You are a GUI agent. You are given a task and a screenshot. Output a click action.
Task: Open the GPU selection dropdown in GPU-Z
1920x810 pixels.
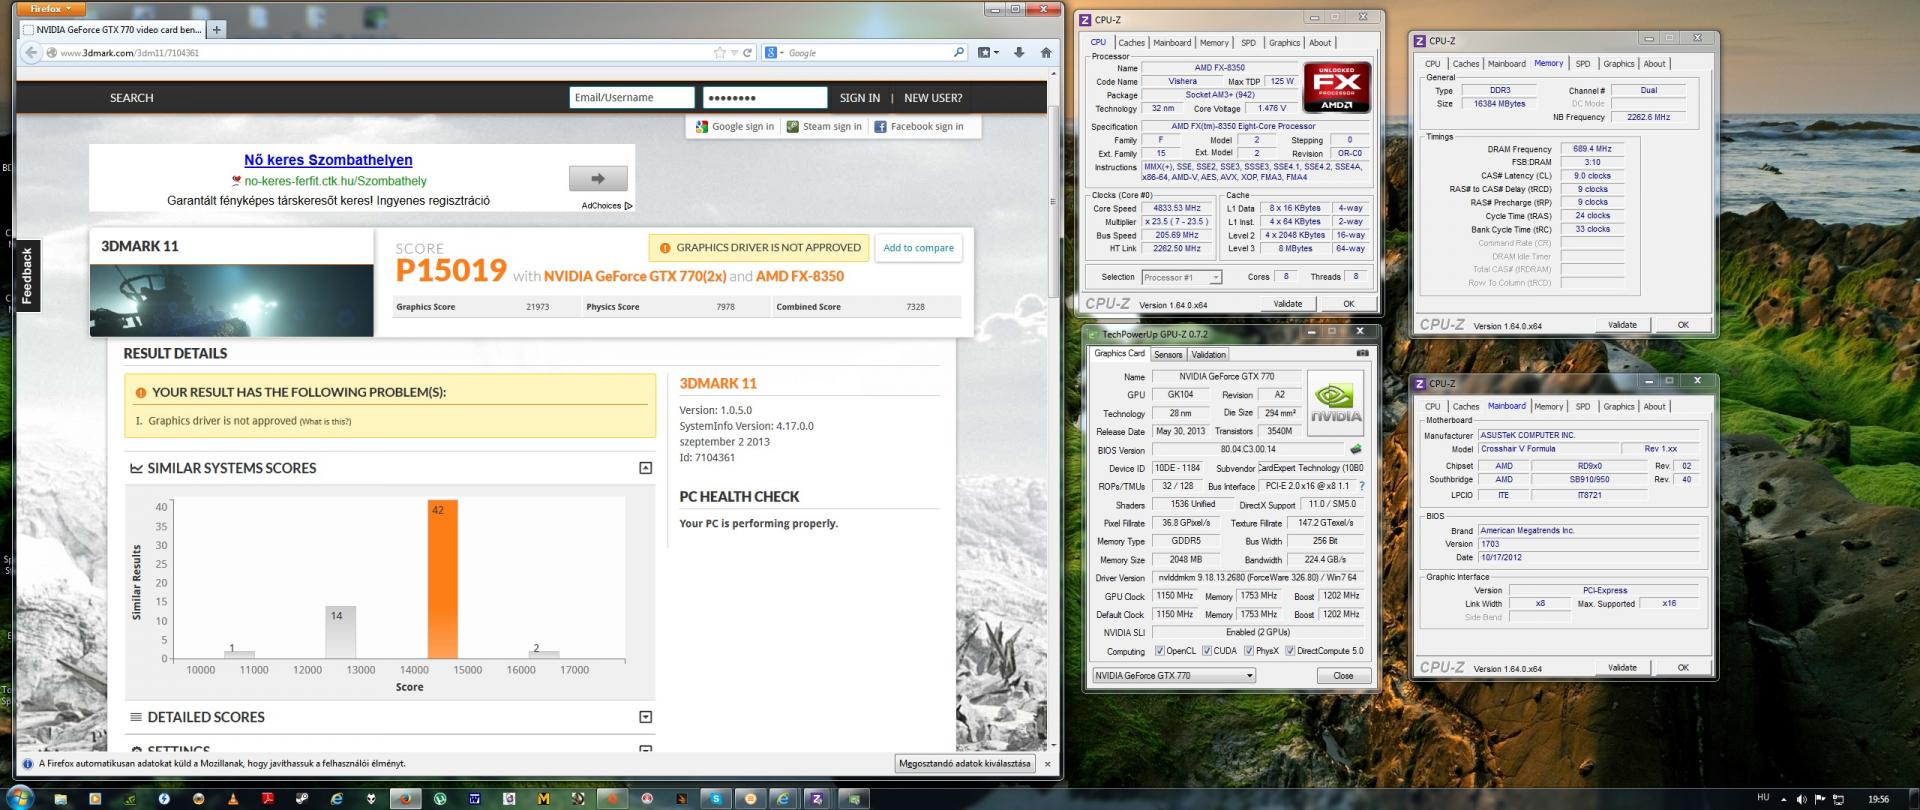tap(1173, 676)
